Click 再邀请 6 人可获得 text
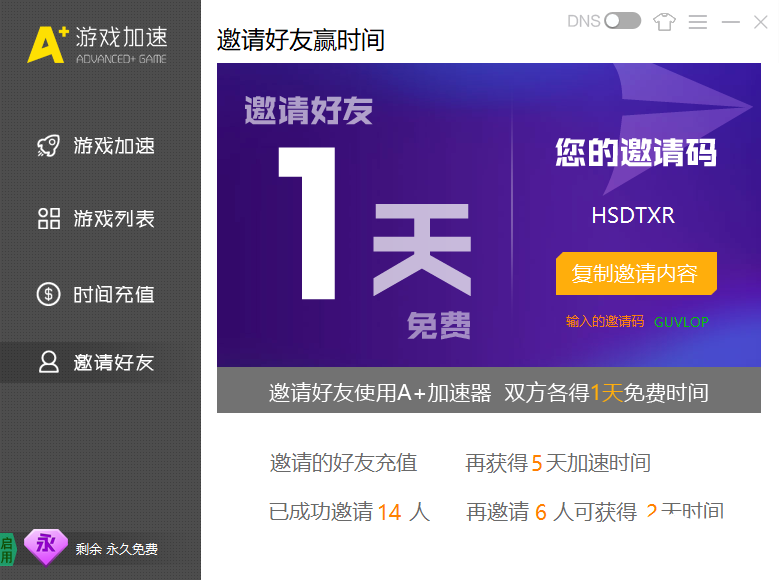 551,512
